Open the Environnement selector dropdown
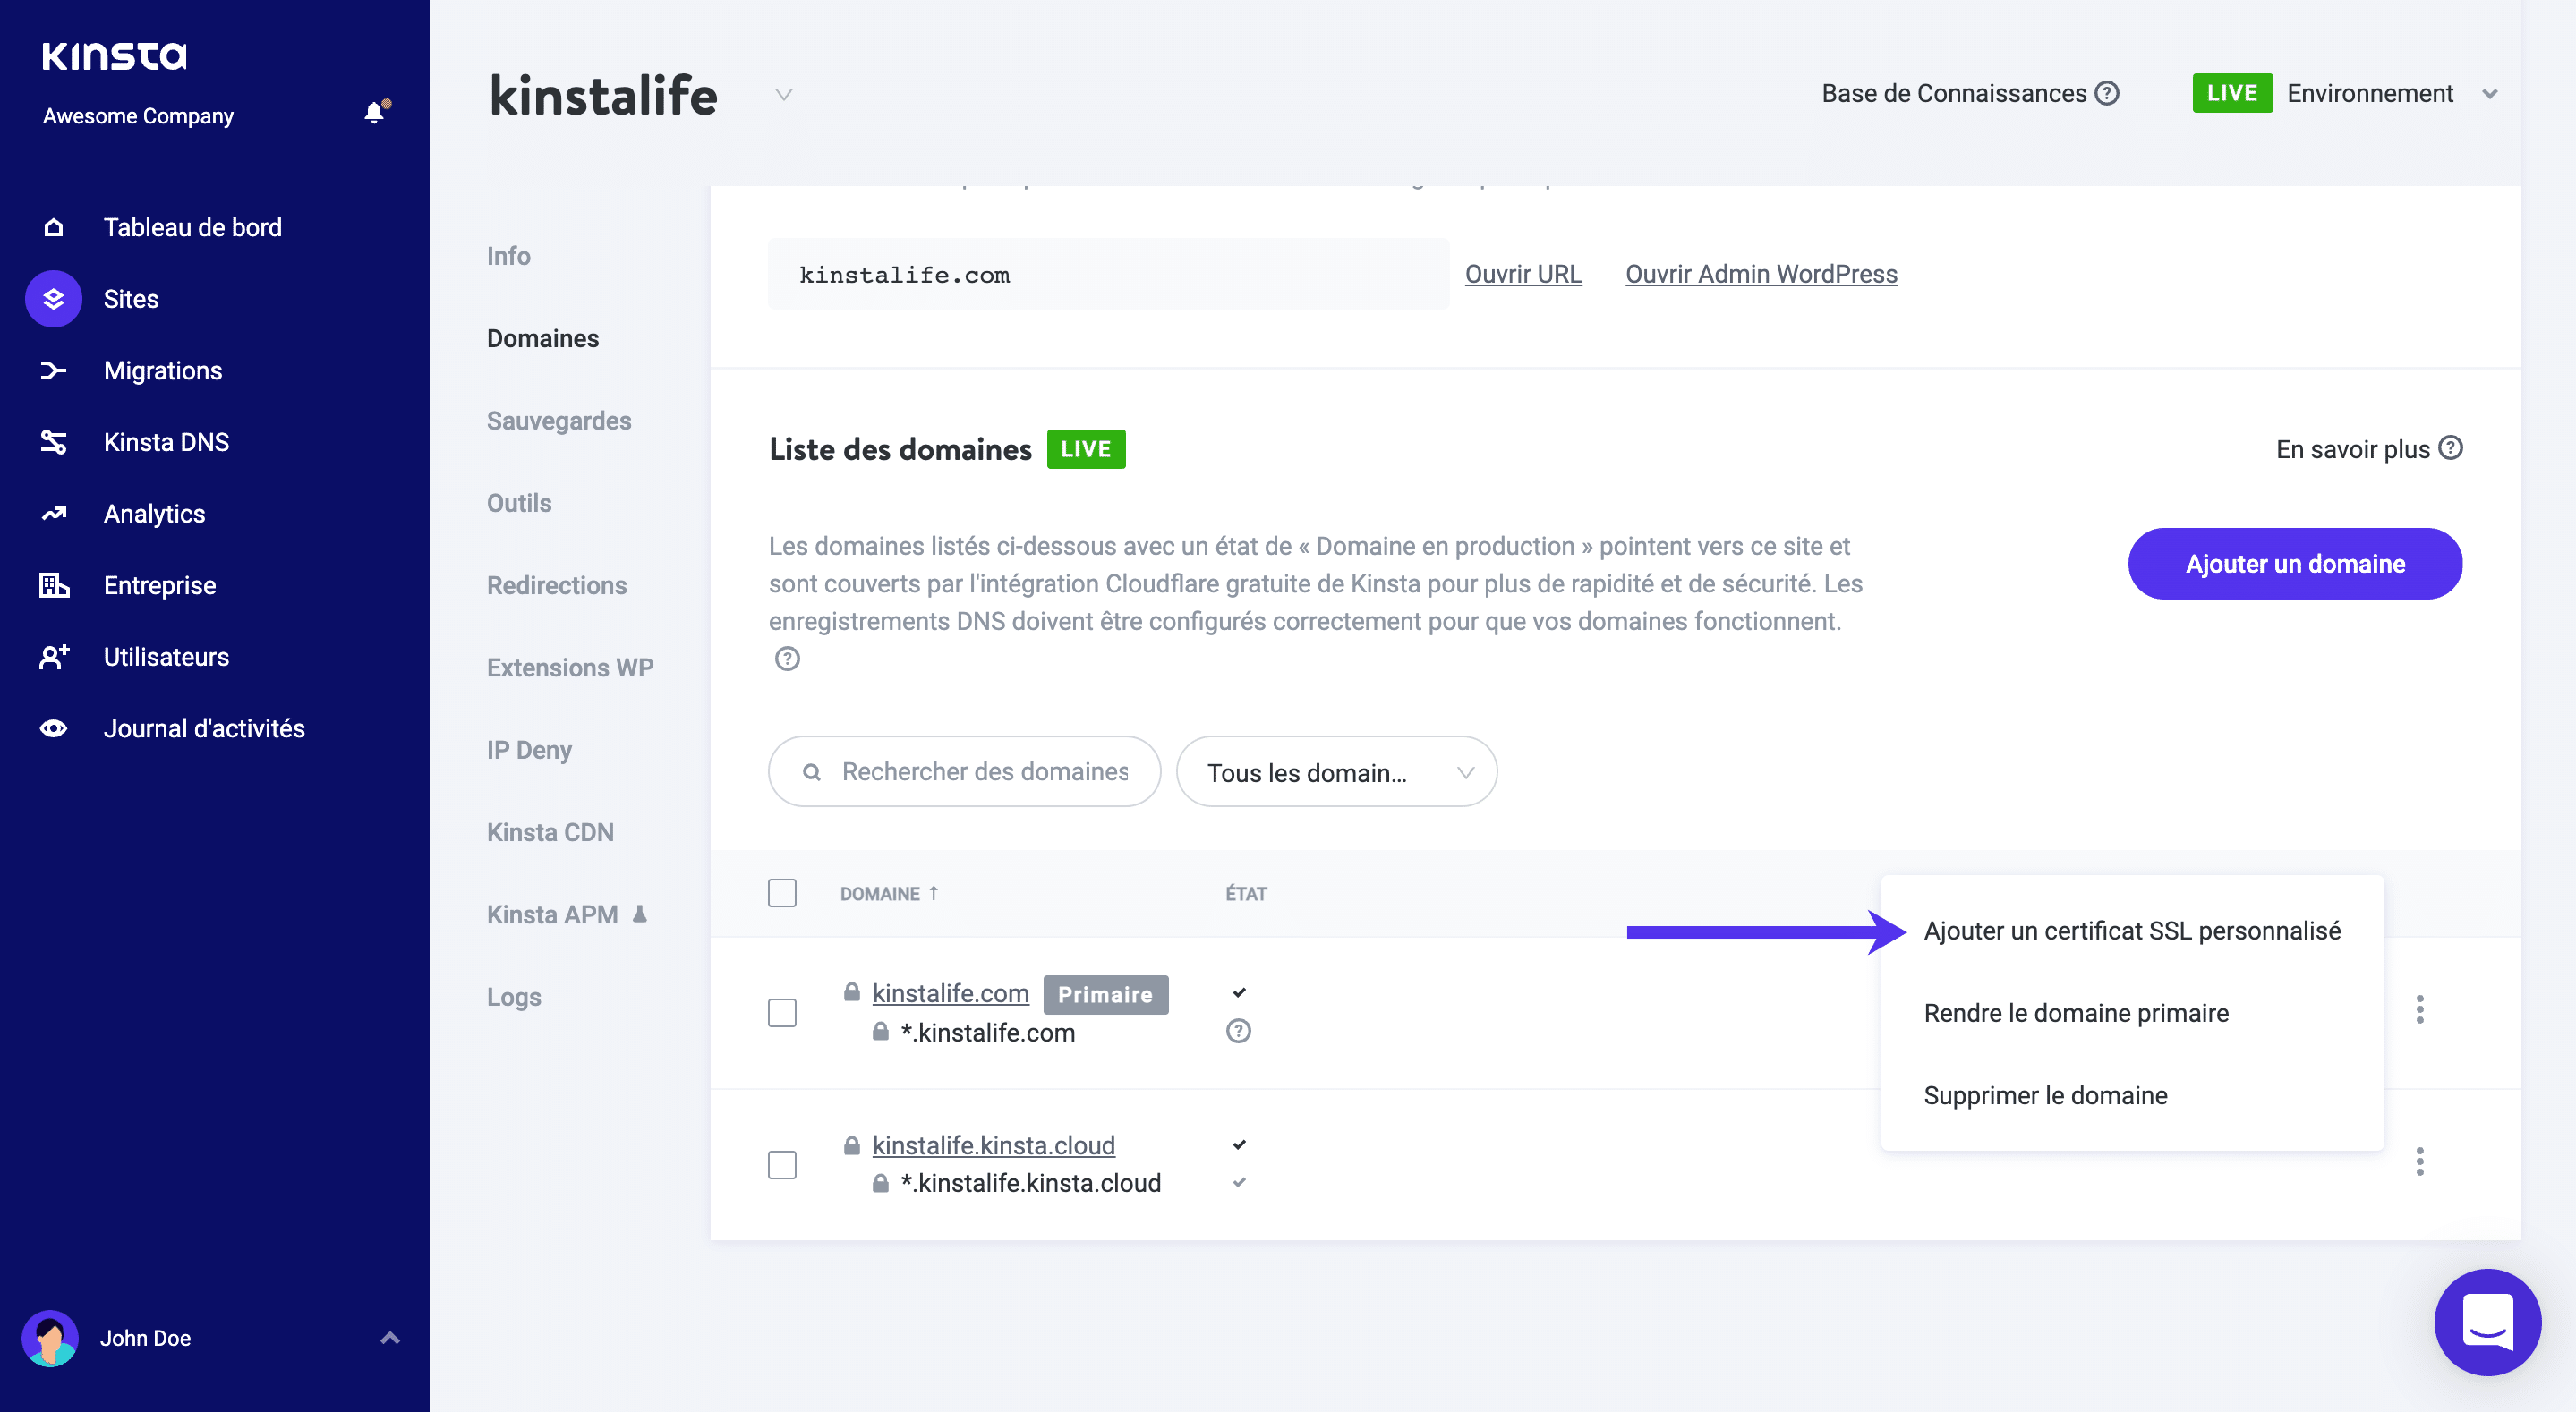The image size is (2576, 1412). (x=2490, y=93)
